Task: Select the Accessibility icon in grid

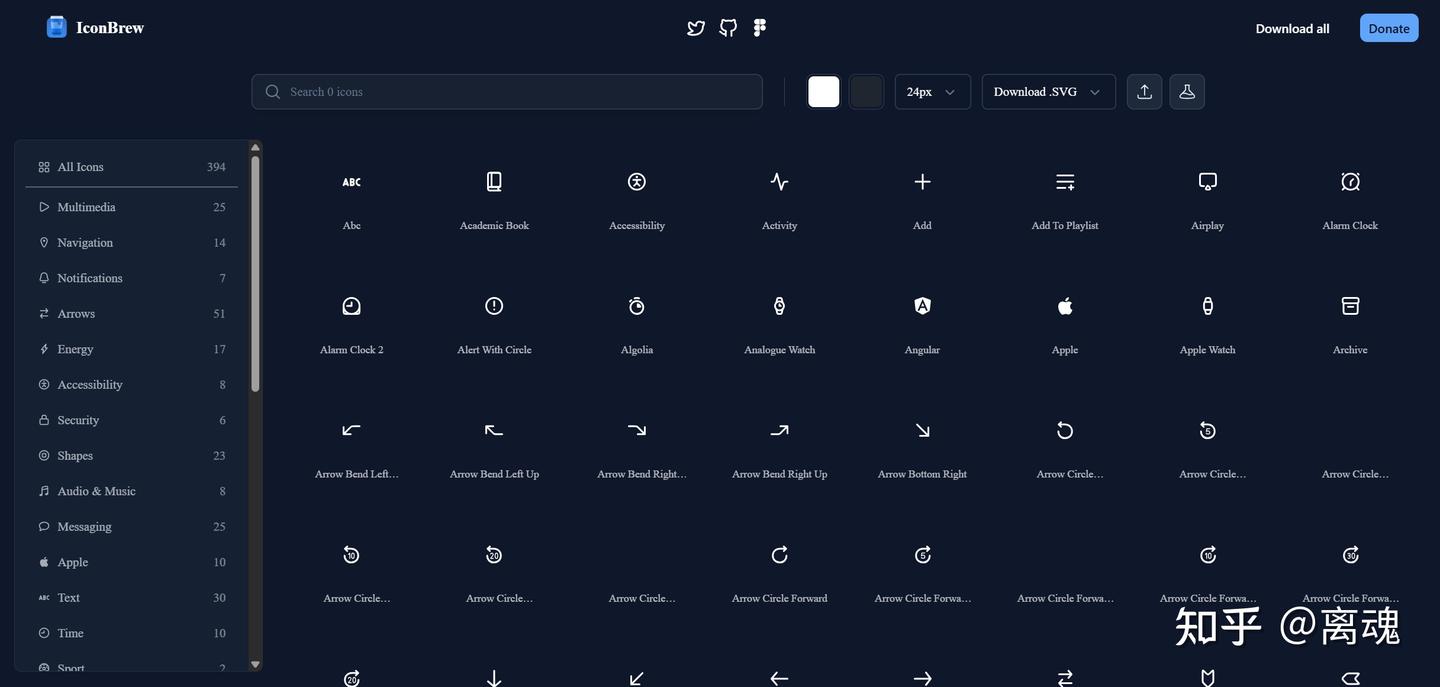Action: pos(637,182)
